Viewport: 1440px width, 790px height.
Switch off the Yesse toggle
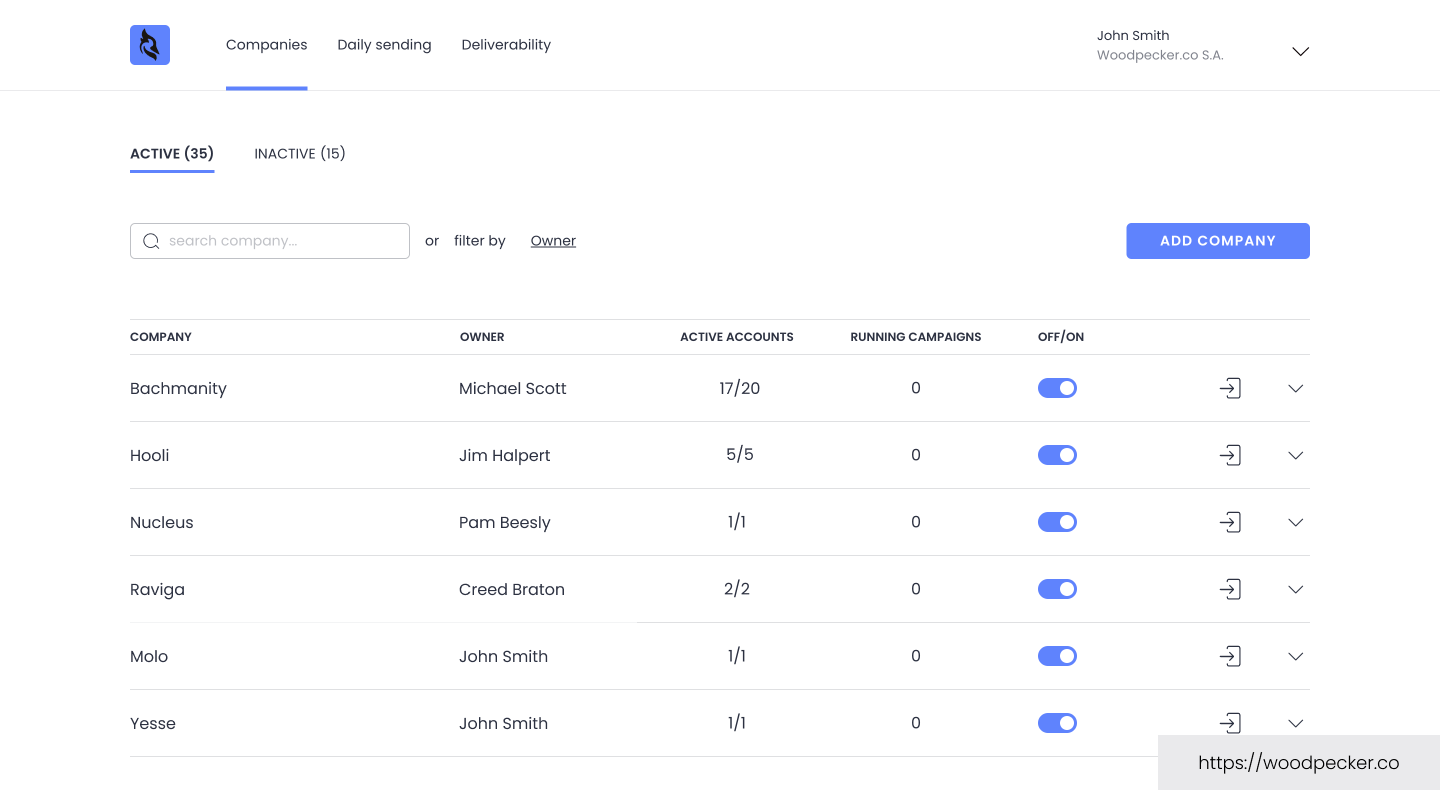1057,723
